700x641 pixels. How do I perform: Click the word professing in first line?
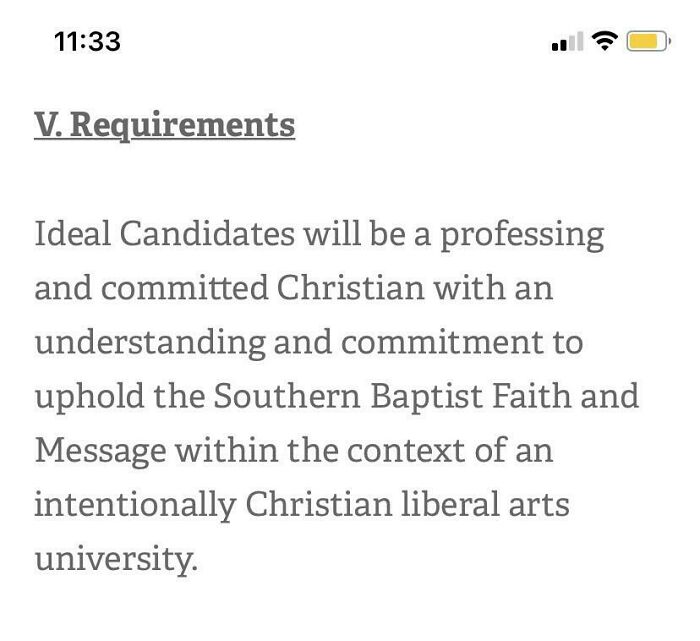[522, 235]
